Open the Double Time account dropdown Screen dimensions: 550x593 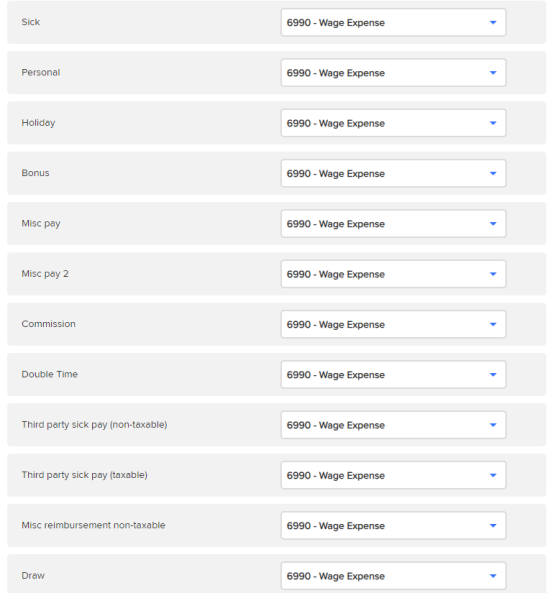pos(393,374)
